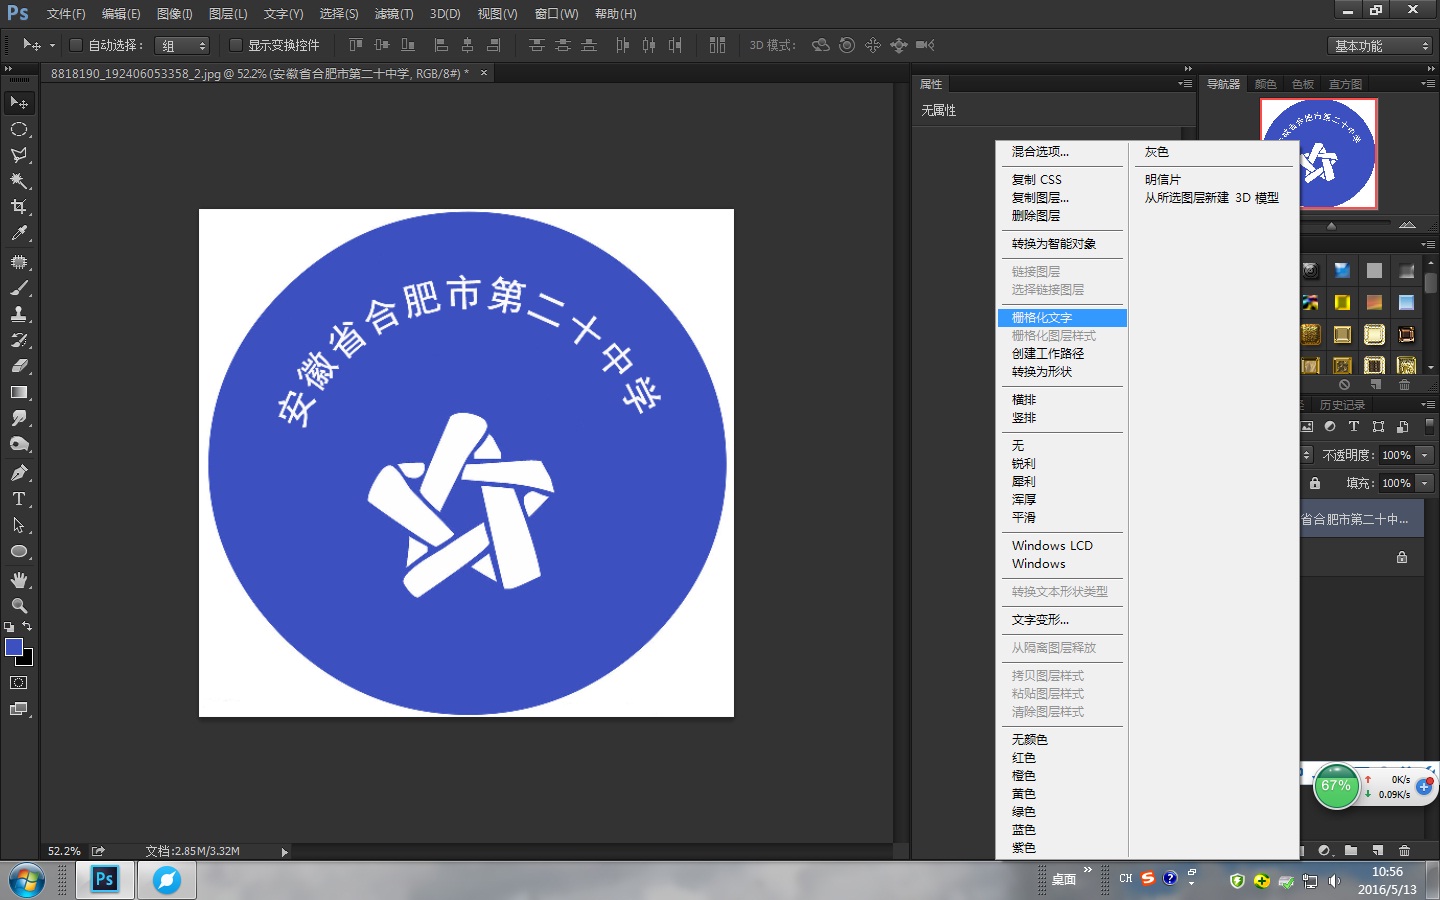
Task: Click the delete layer trash icon
Action: coord(1404,851)
